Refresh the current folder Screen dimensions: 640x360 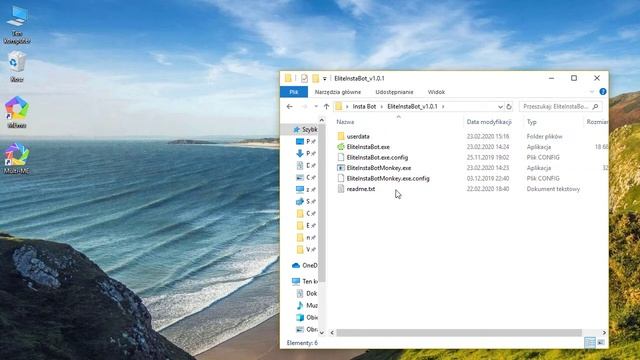click(509, 107)
